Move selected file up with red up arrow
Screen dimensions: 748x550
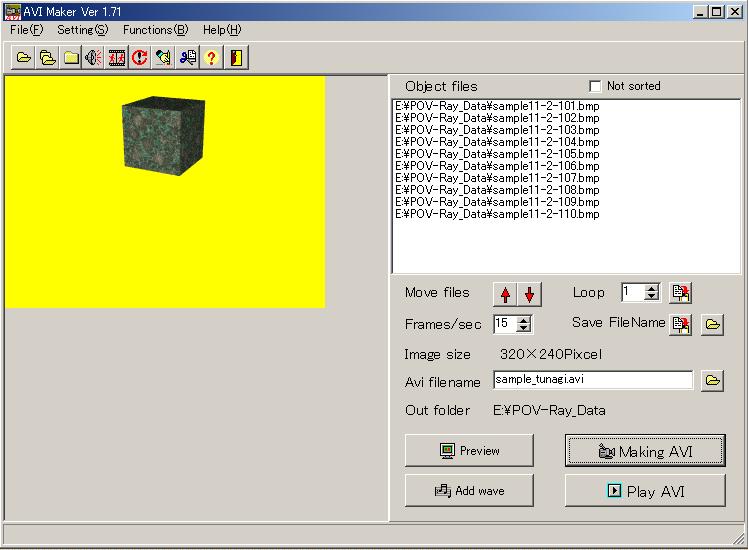click(x=505, y=294)
